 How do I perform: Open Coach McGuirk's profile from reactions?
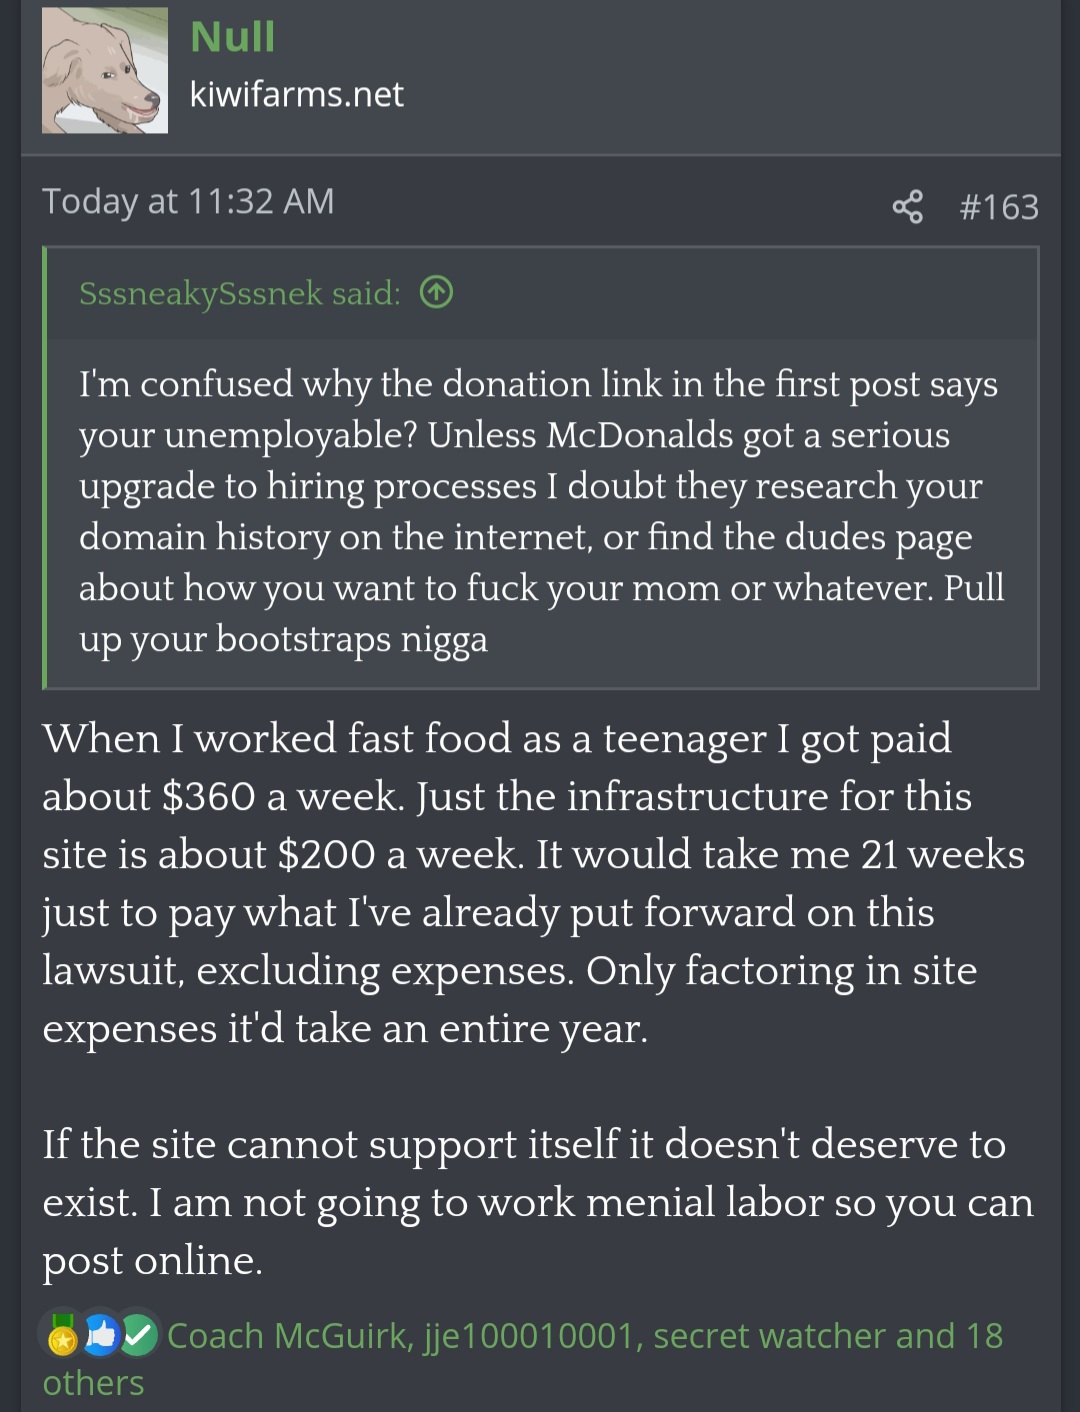[x=288, y=1336]
